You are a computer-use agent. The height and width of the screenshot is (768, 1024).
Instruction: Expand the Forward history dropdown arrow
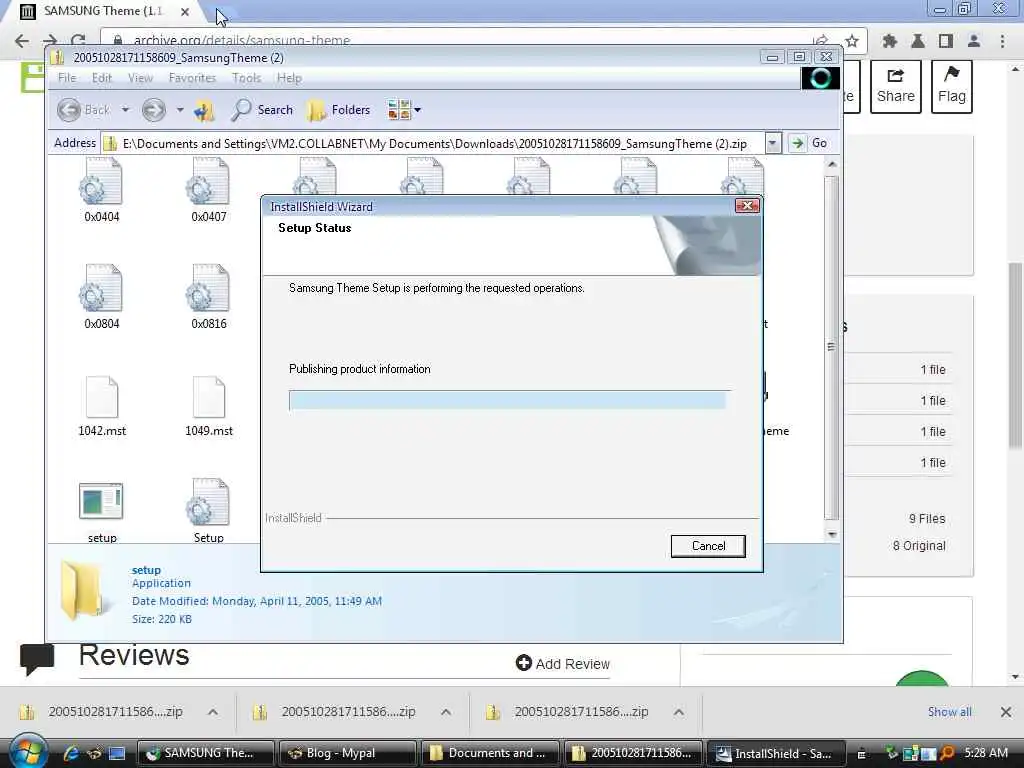pos(180,110)
